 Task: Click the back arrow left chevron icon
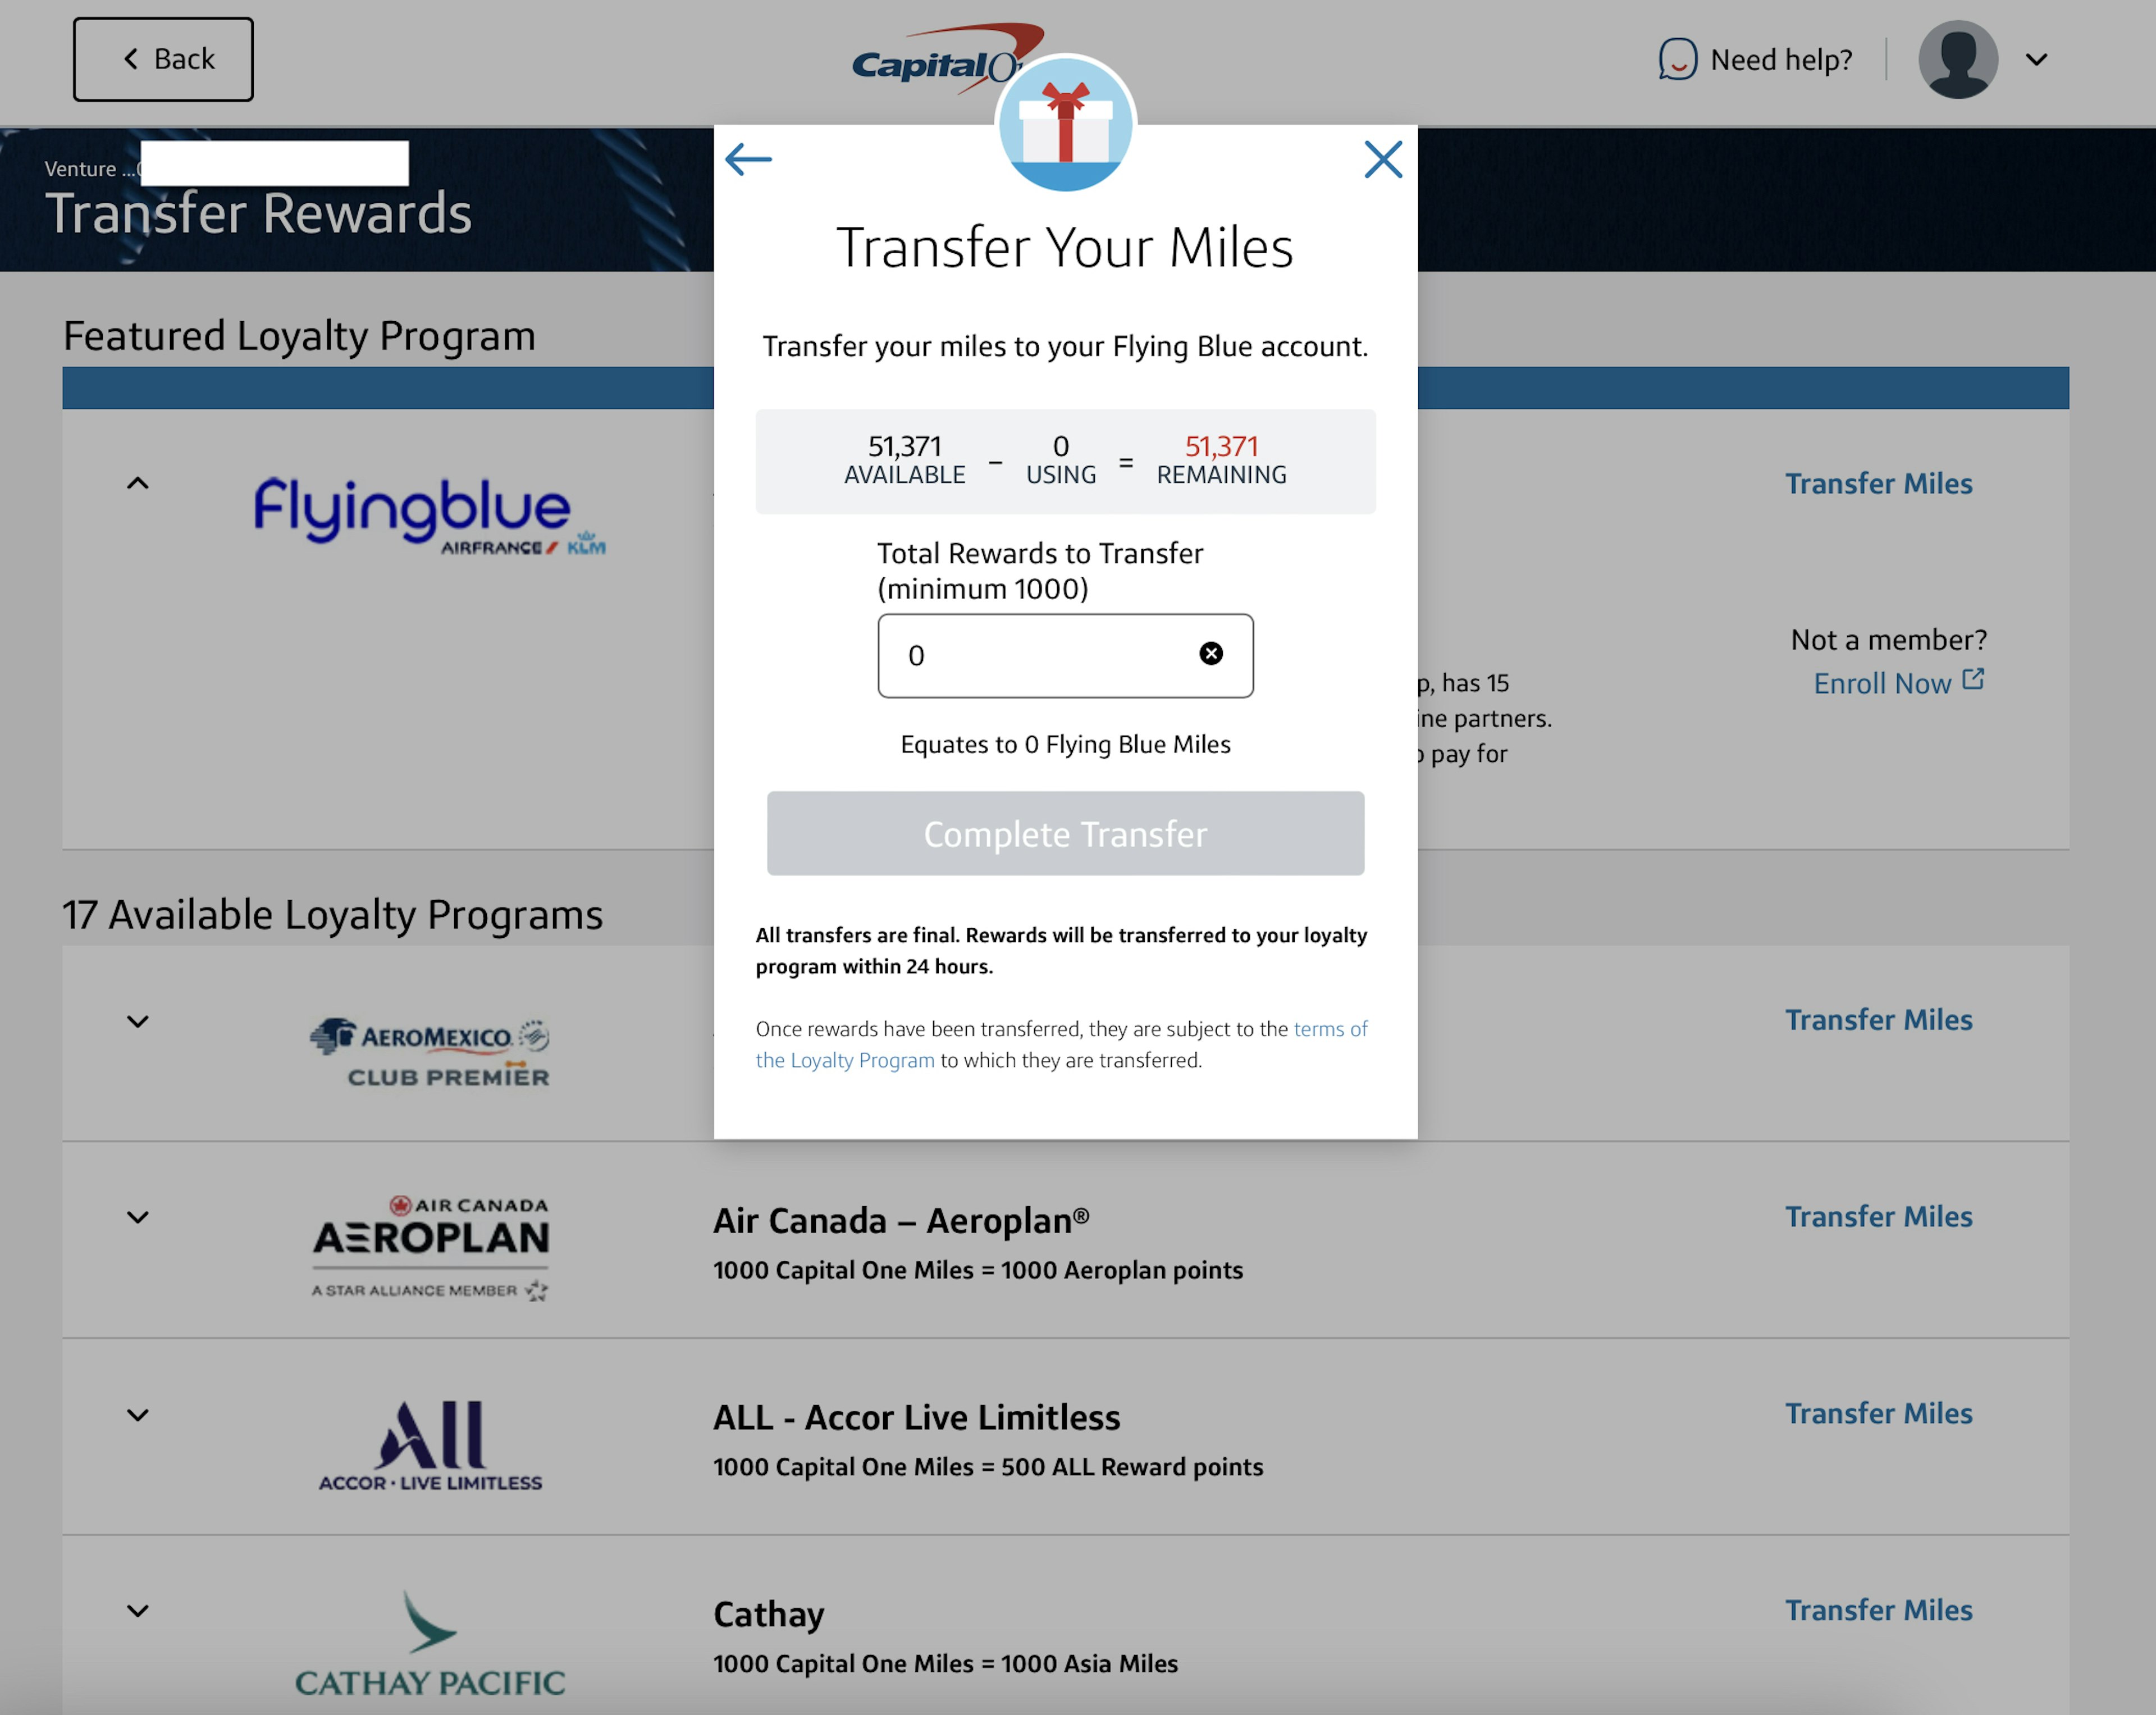749,159
